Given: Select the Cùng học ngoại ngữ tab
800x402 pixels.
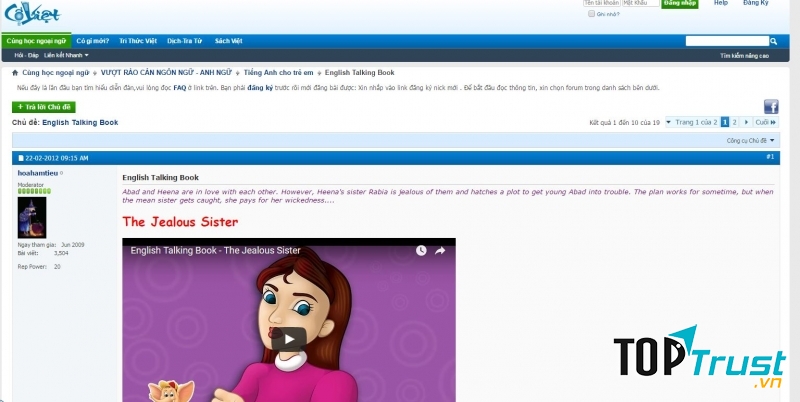Looking at the screenshot, I should 36,41.
